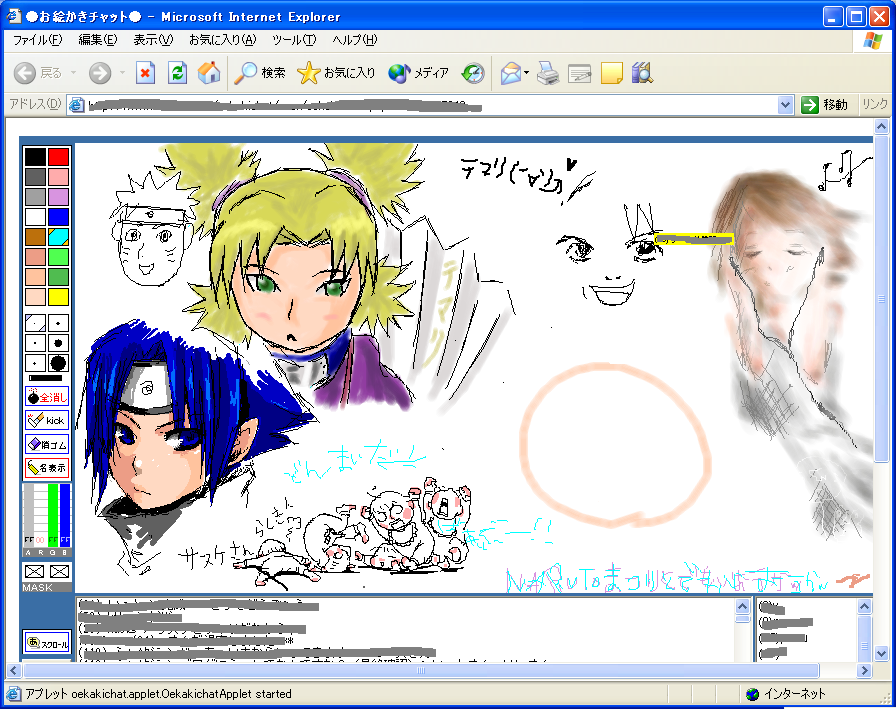
Task: Click the インターネット zone in status bar
Action: click(786, 694)
